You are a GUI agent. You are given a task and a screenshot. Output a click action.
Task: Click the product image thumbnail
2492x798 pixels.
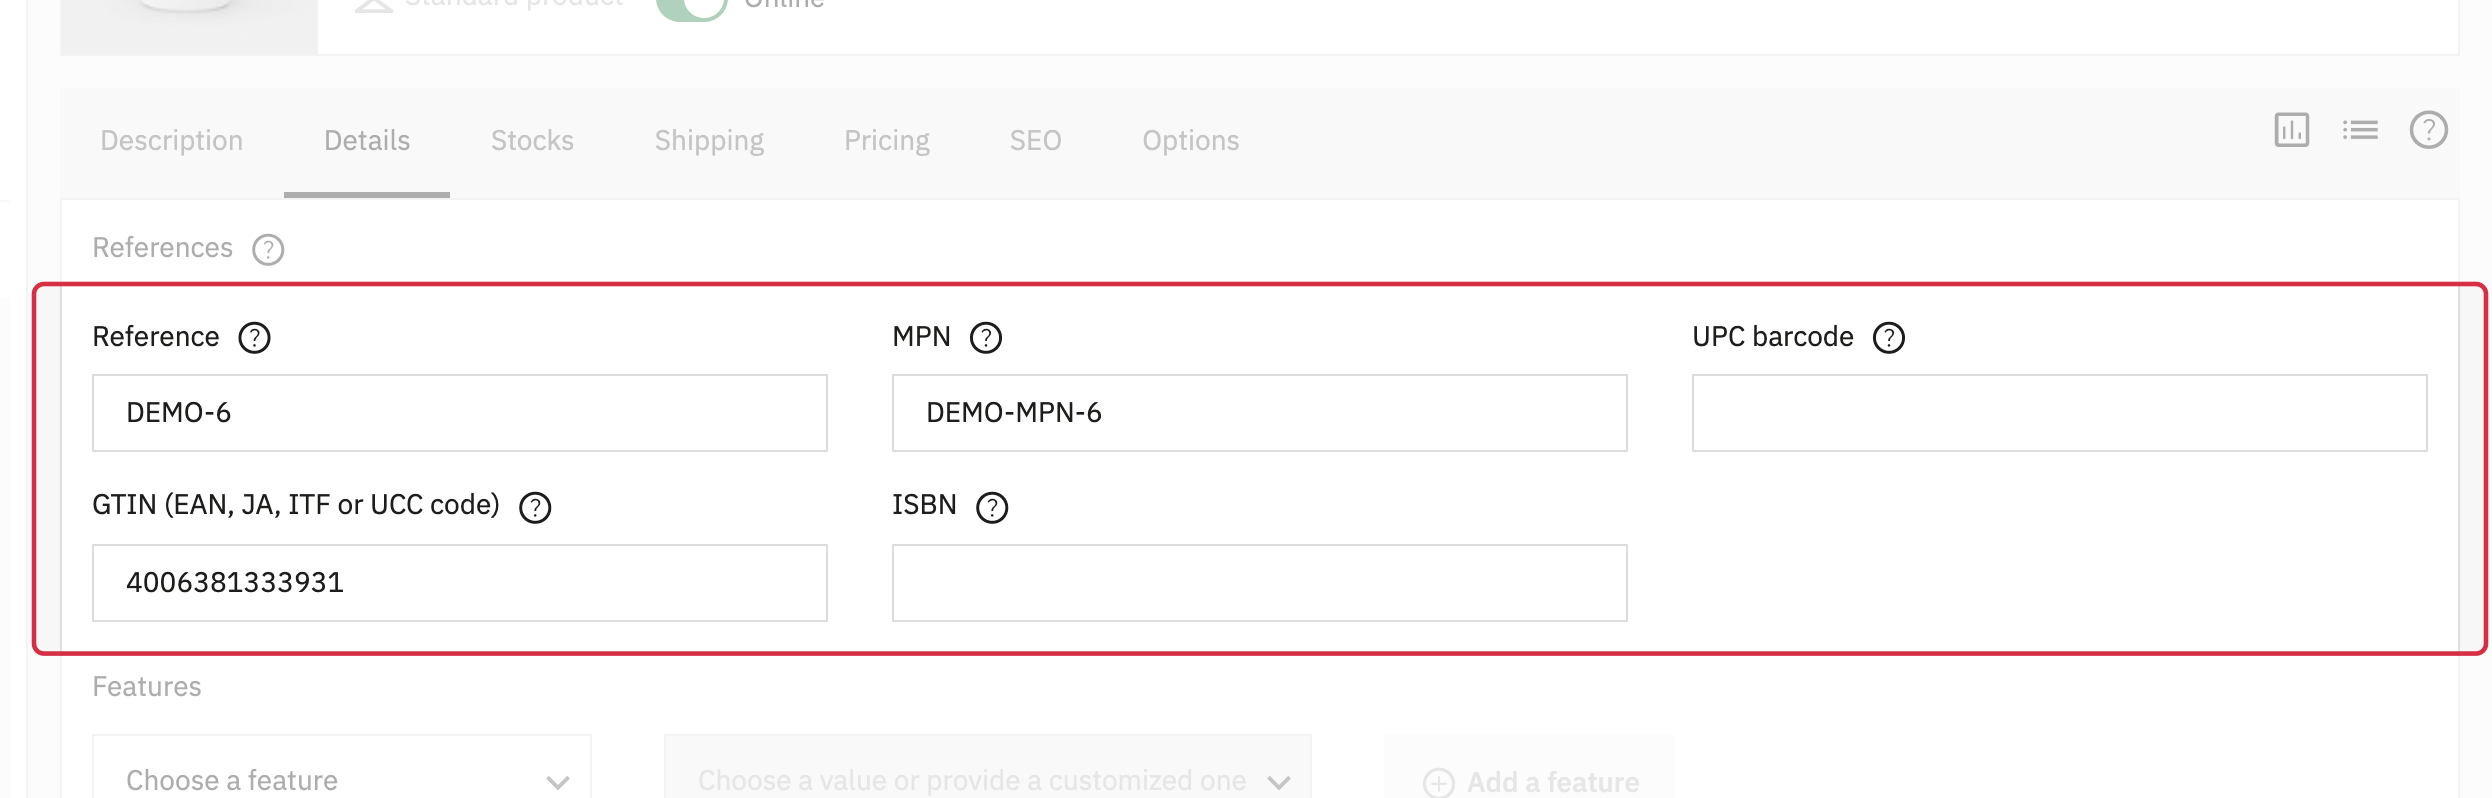189,26
